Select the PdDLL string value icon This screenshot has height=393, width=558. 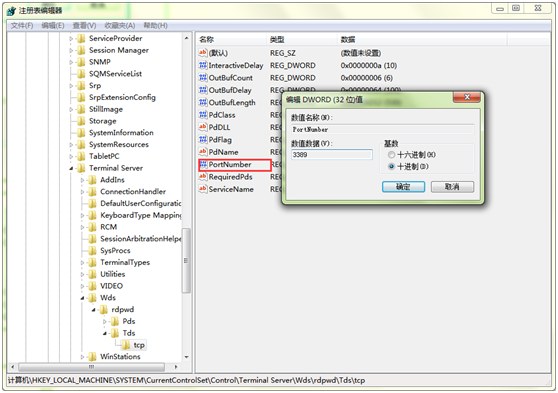click(x=203, y=127)
